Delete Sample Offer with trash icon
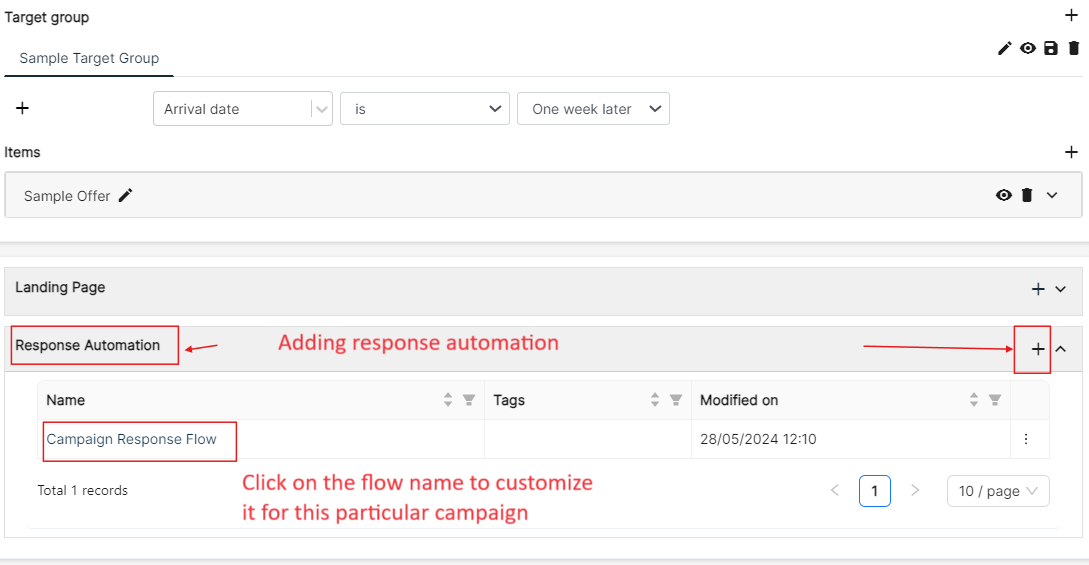Image resolution: width=1089 pixels, height=565 pixels. click(1027, 195)
